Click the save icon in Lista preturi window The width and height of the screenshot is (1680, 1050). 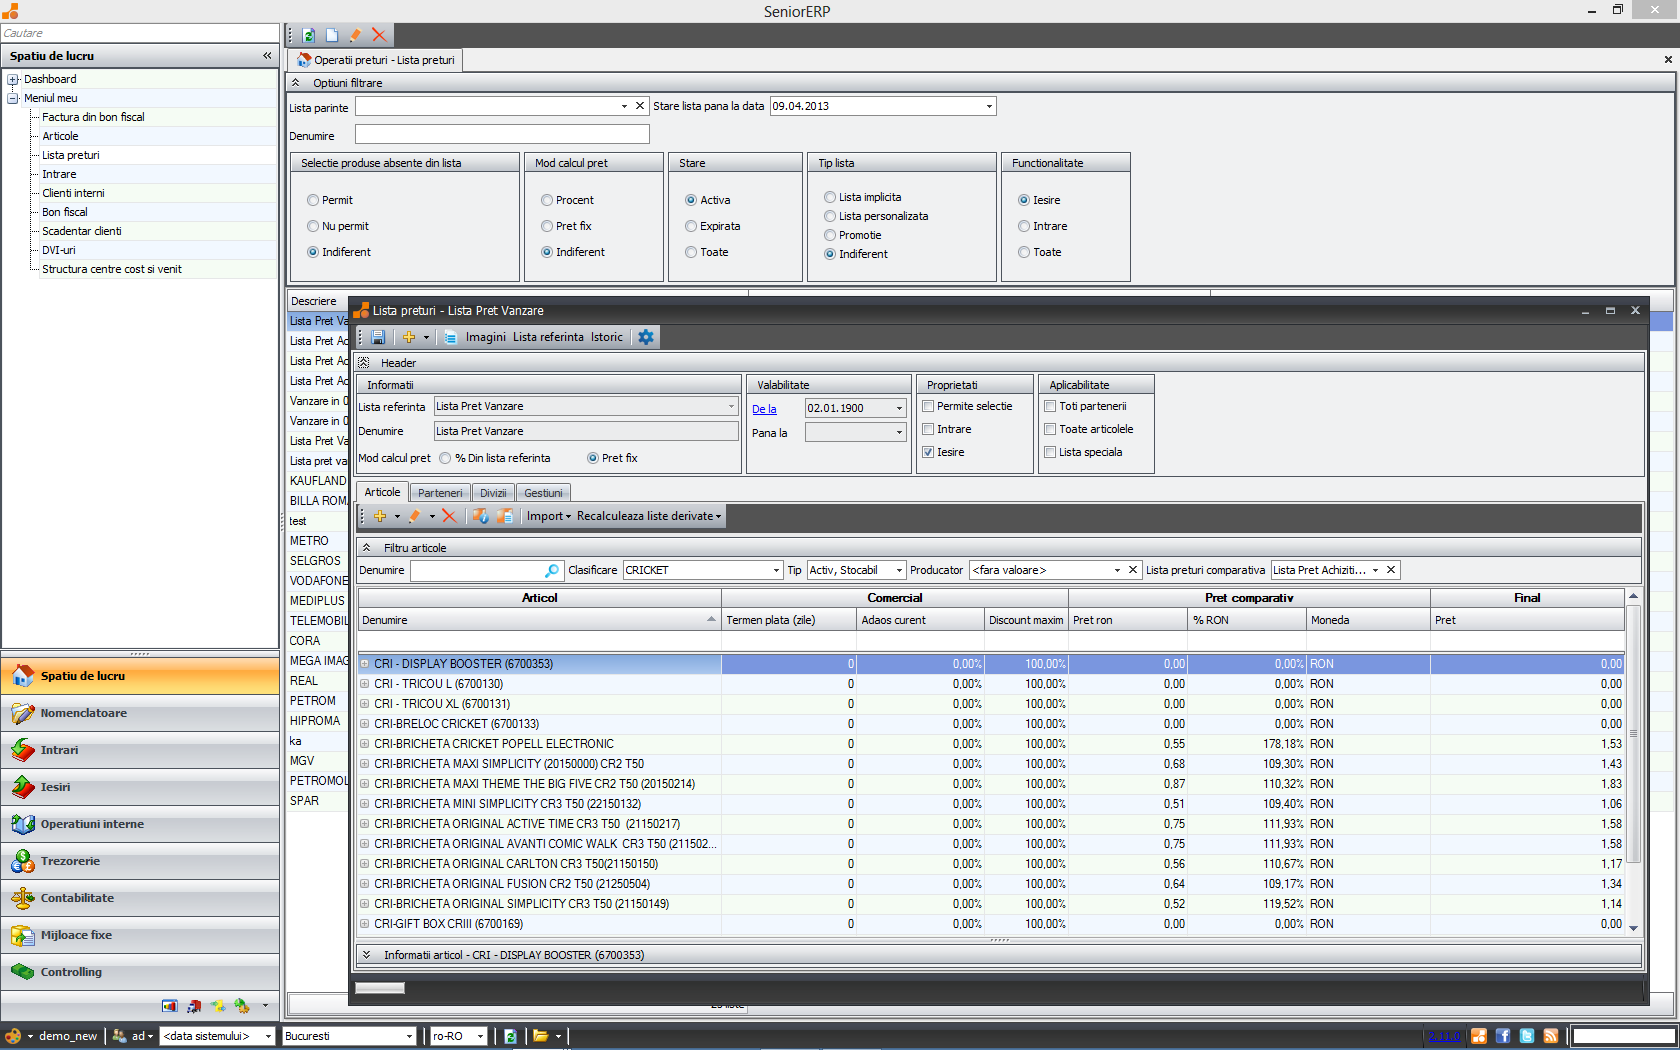[378, 338]
